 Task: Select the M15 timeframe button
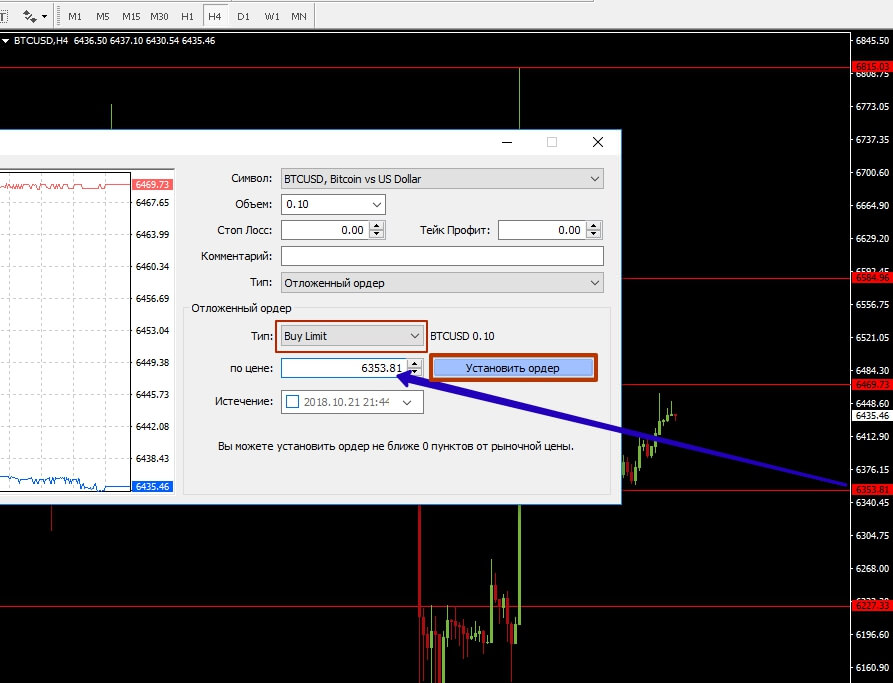tap(131, 17)
